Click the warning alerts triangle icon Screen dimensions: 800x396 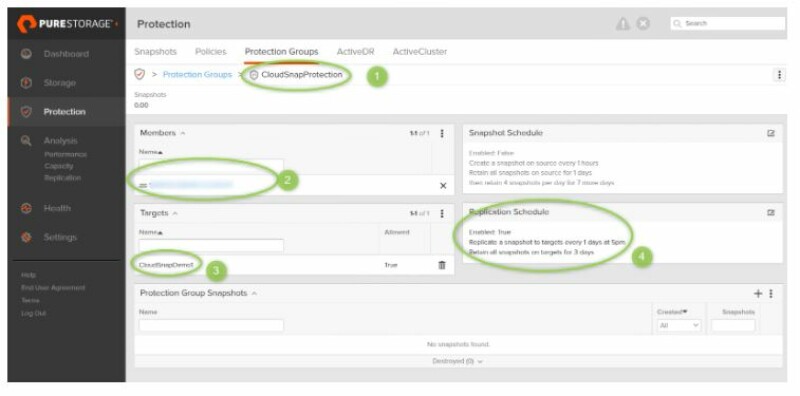(x=622, y=23)
